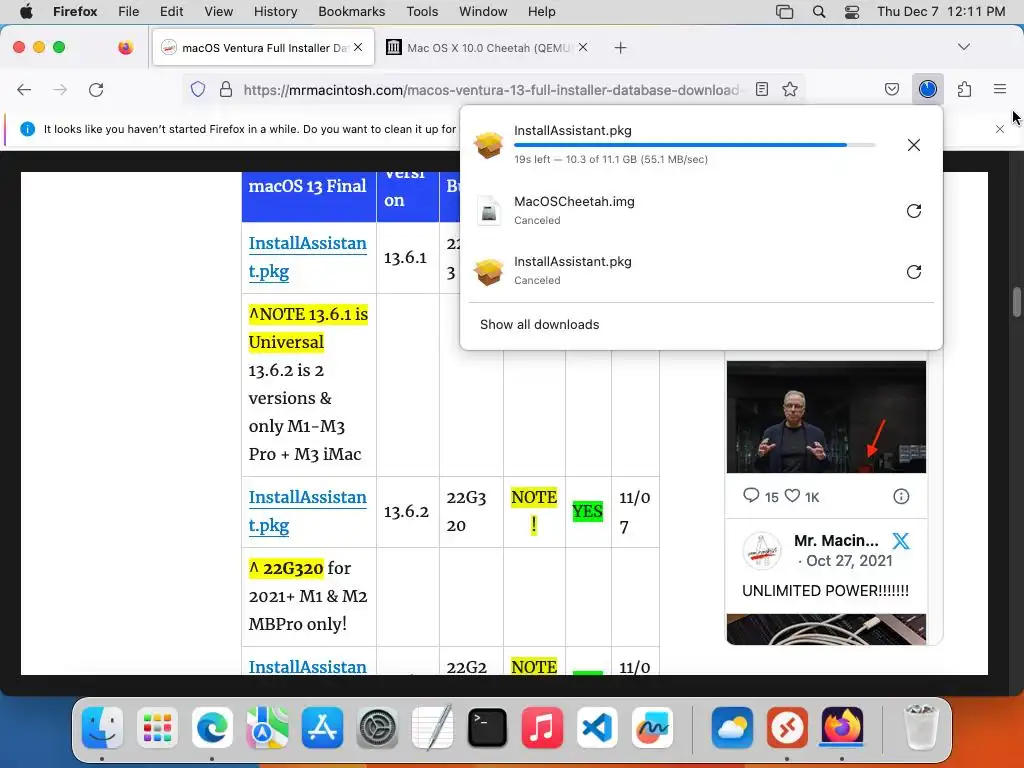Open Launchpad from the Dock
1024x768 pixels.
pyautogui.click(x=157, y=728)
